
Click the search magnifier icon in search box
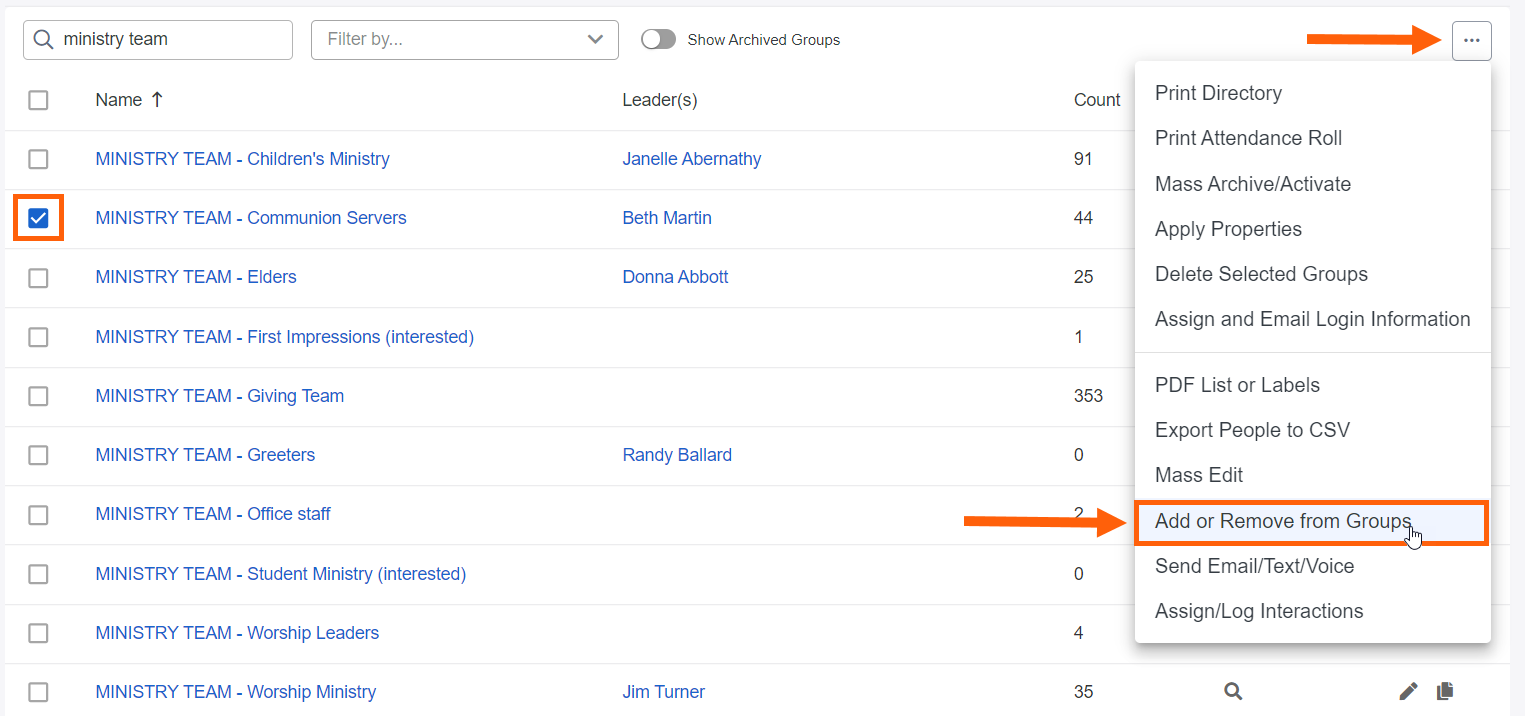[43, 40]
